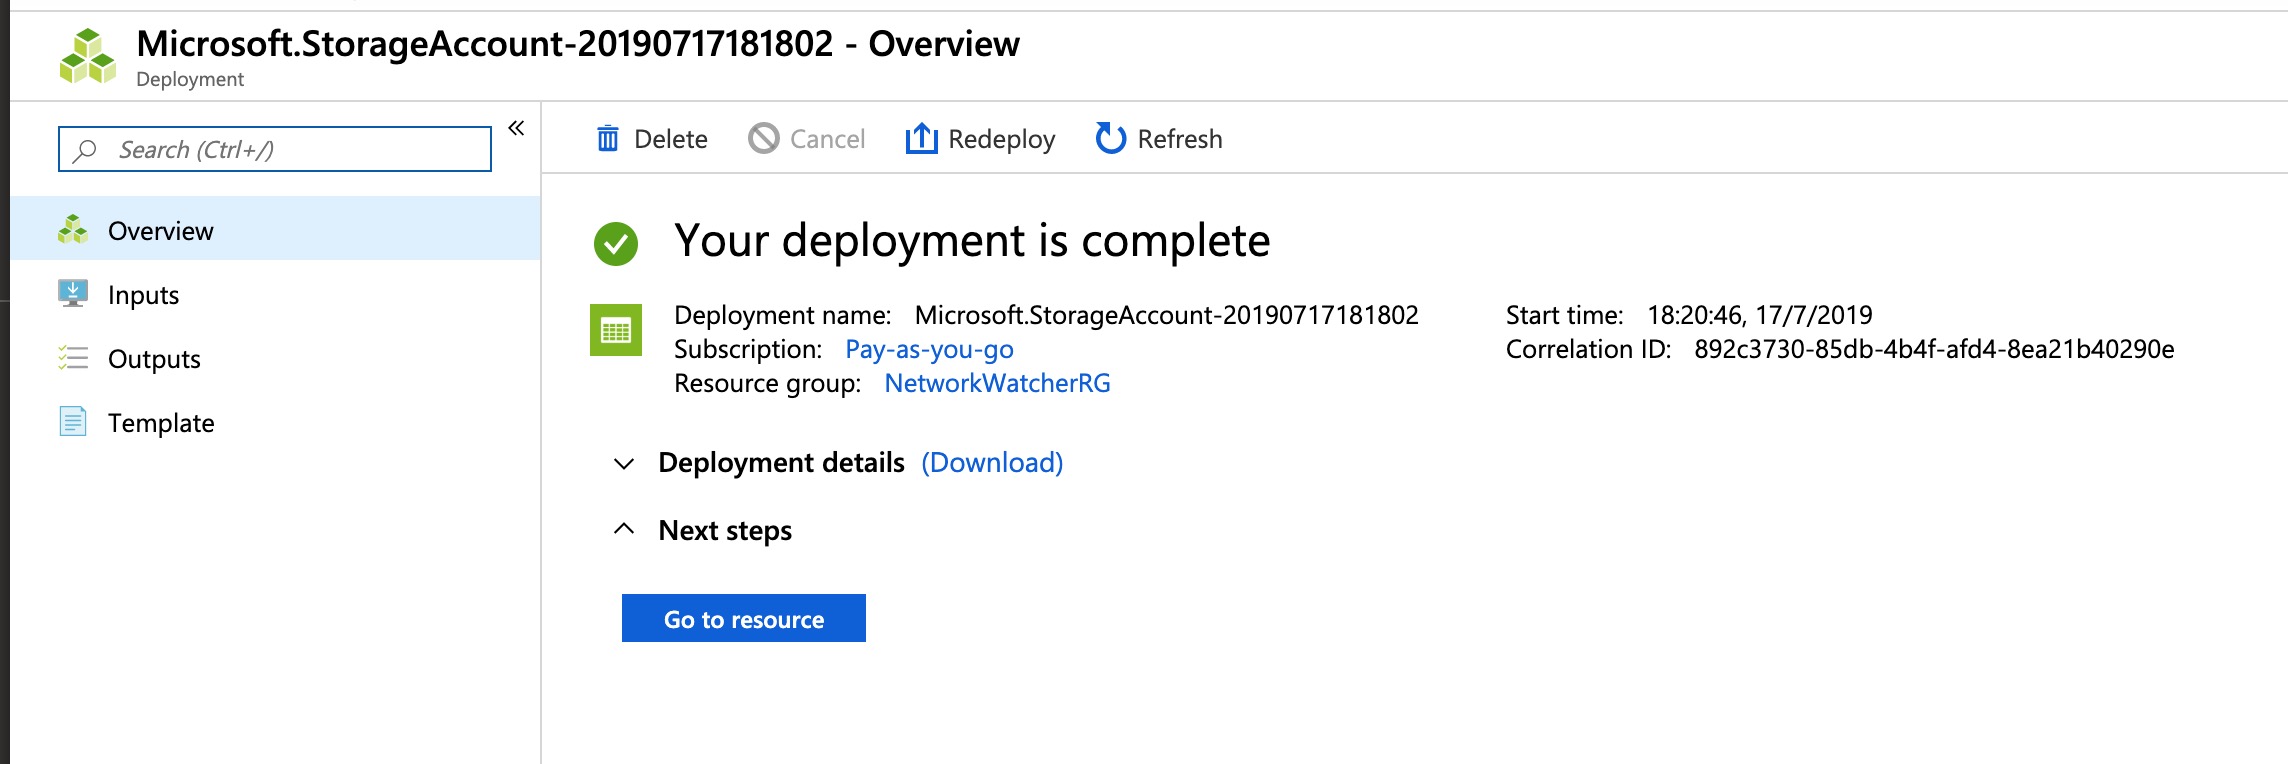Open the NetworkWatcherRG resource group link

997,383
